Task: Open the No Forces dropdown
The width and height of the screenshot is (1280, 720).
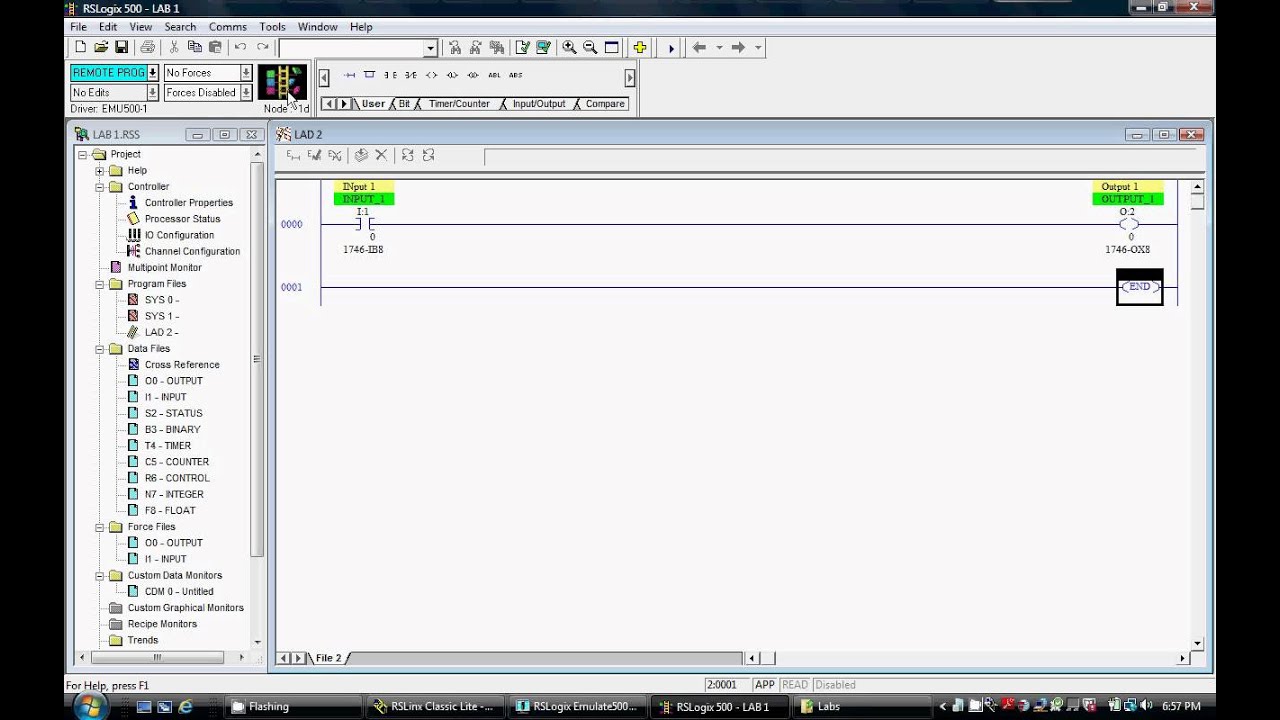Action: (246, 73)
